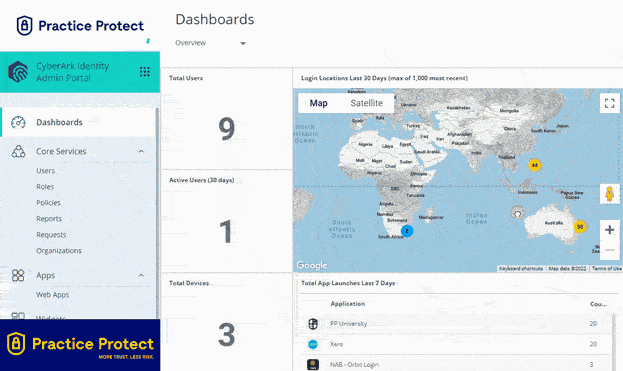Click the Application column header
The image size is (623, 371).
(x=348, y=304)
